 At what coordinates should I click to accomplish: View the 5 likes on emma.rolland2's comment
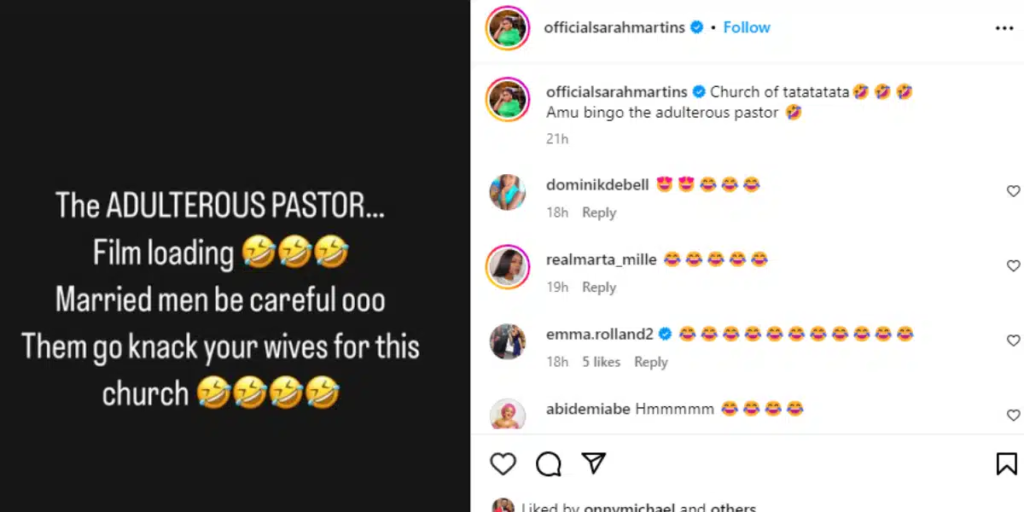601,362
